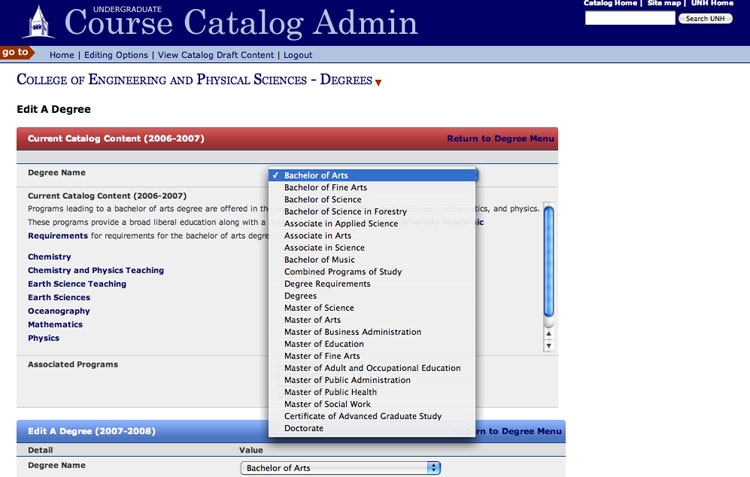Select Bachelor of Arts in the list
The width and height of the screenshot is (750, 477).
pos(373,175)
